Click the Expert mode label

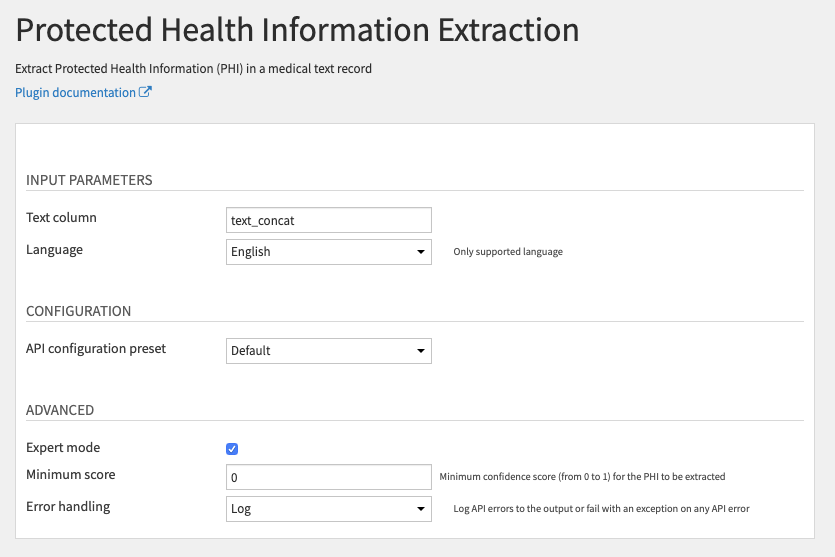click(x=63, y=447)
